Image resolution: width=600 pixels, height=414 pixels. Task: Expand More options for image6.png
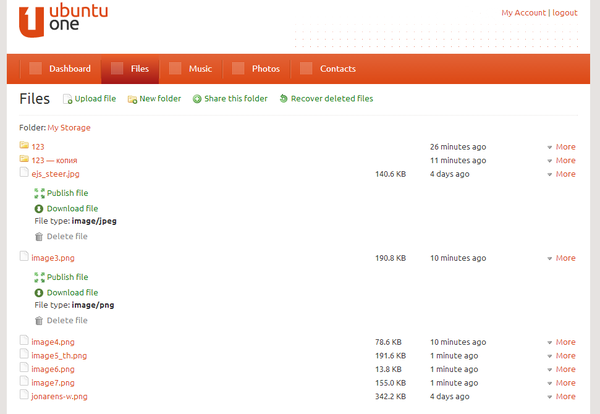coord(561,369)
